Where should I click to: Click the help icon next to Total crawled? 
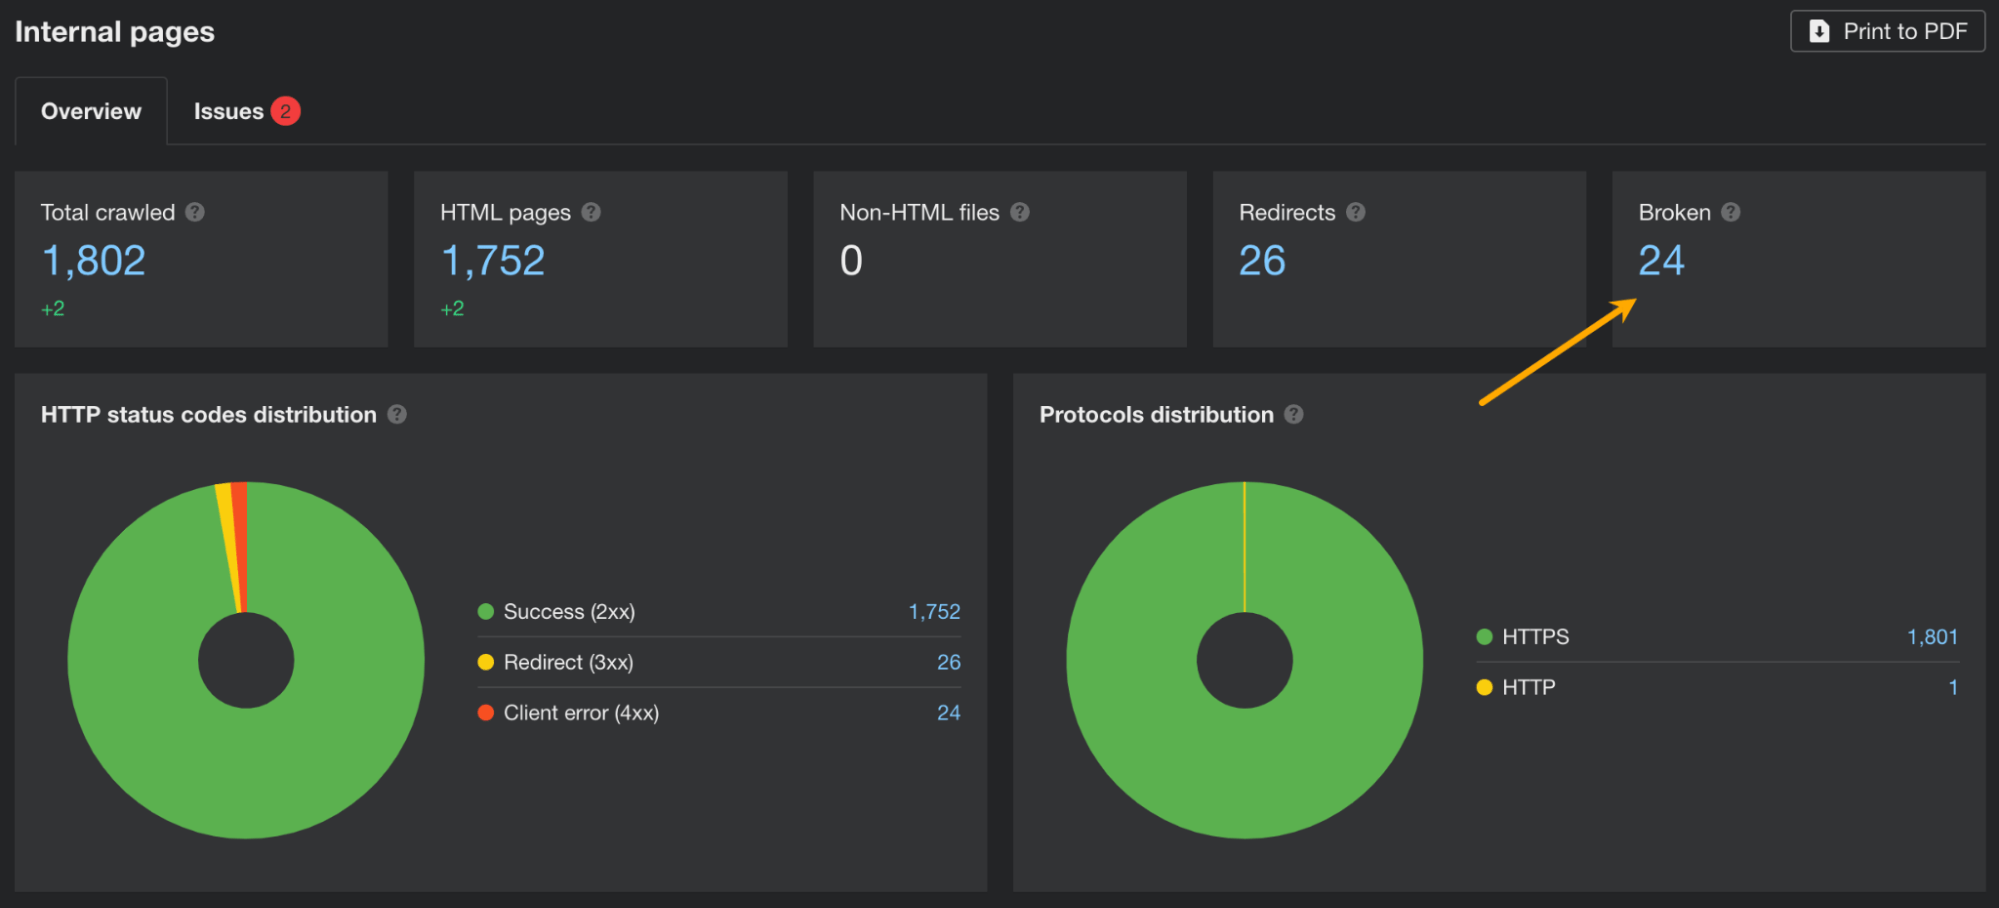click(196, 212)
